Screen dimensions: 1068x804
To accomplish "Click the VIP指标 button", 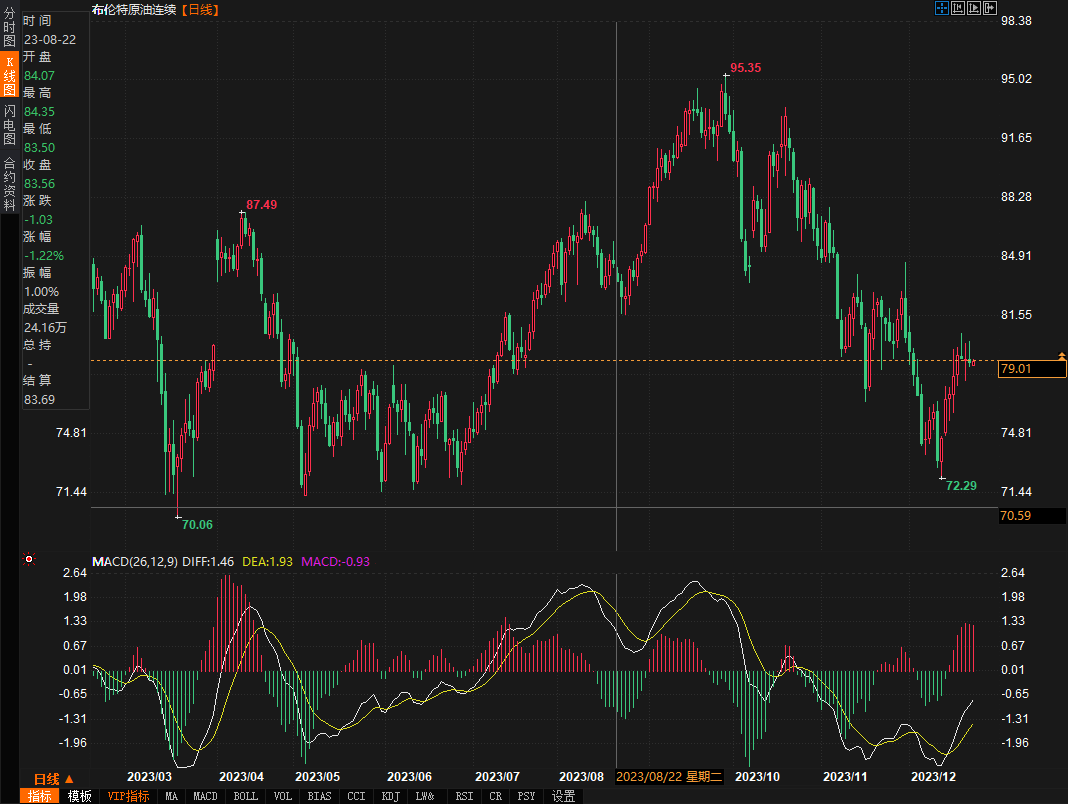I will [128, 796].
